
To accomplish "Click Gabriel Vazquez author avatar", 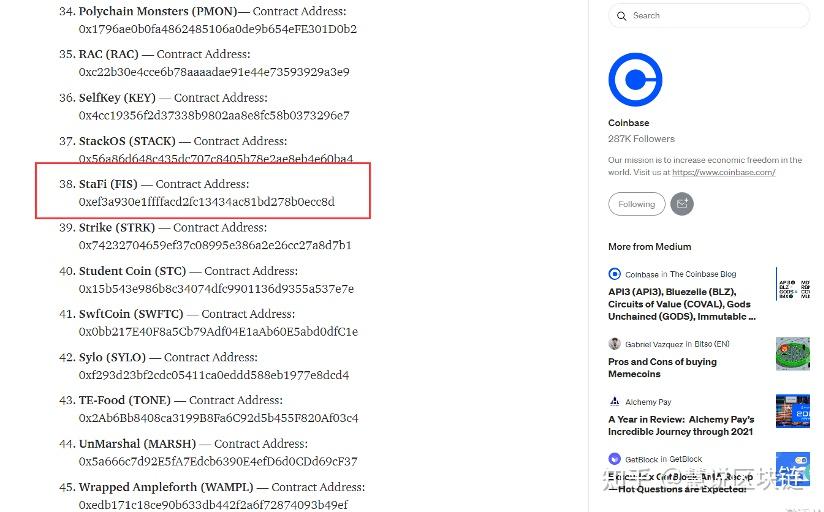I will 614,344.
